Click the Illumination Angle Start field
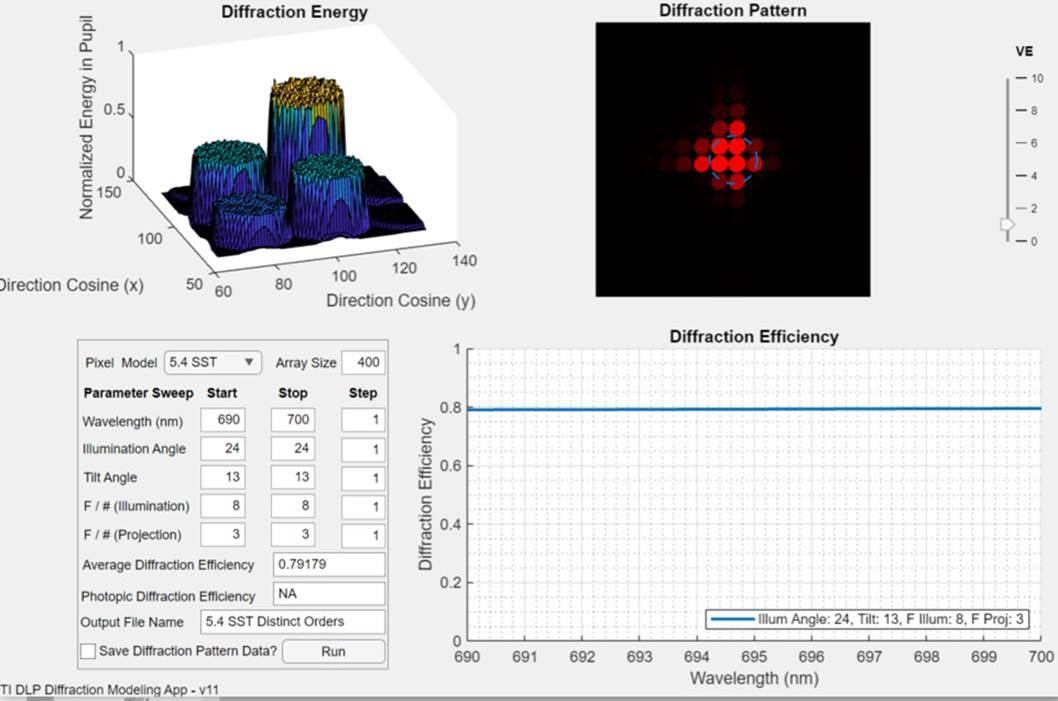Viewport: 1058px width, 701px height. 221,449
